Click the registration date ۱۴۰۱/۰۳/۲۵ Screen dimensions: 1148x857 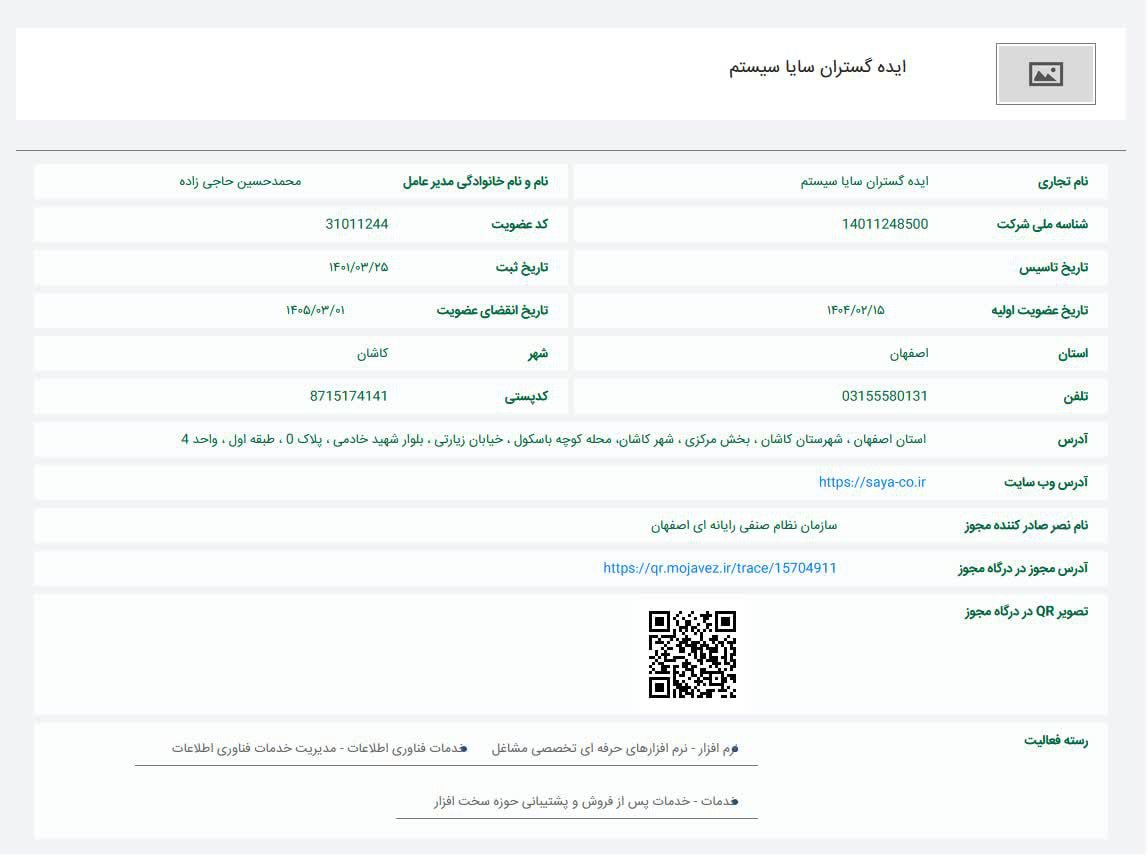point(358,267)
